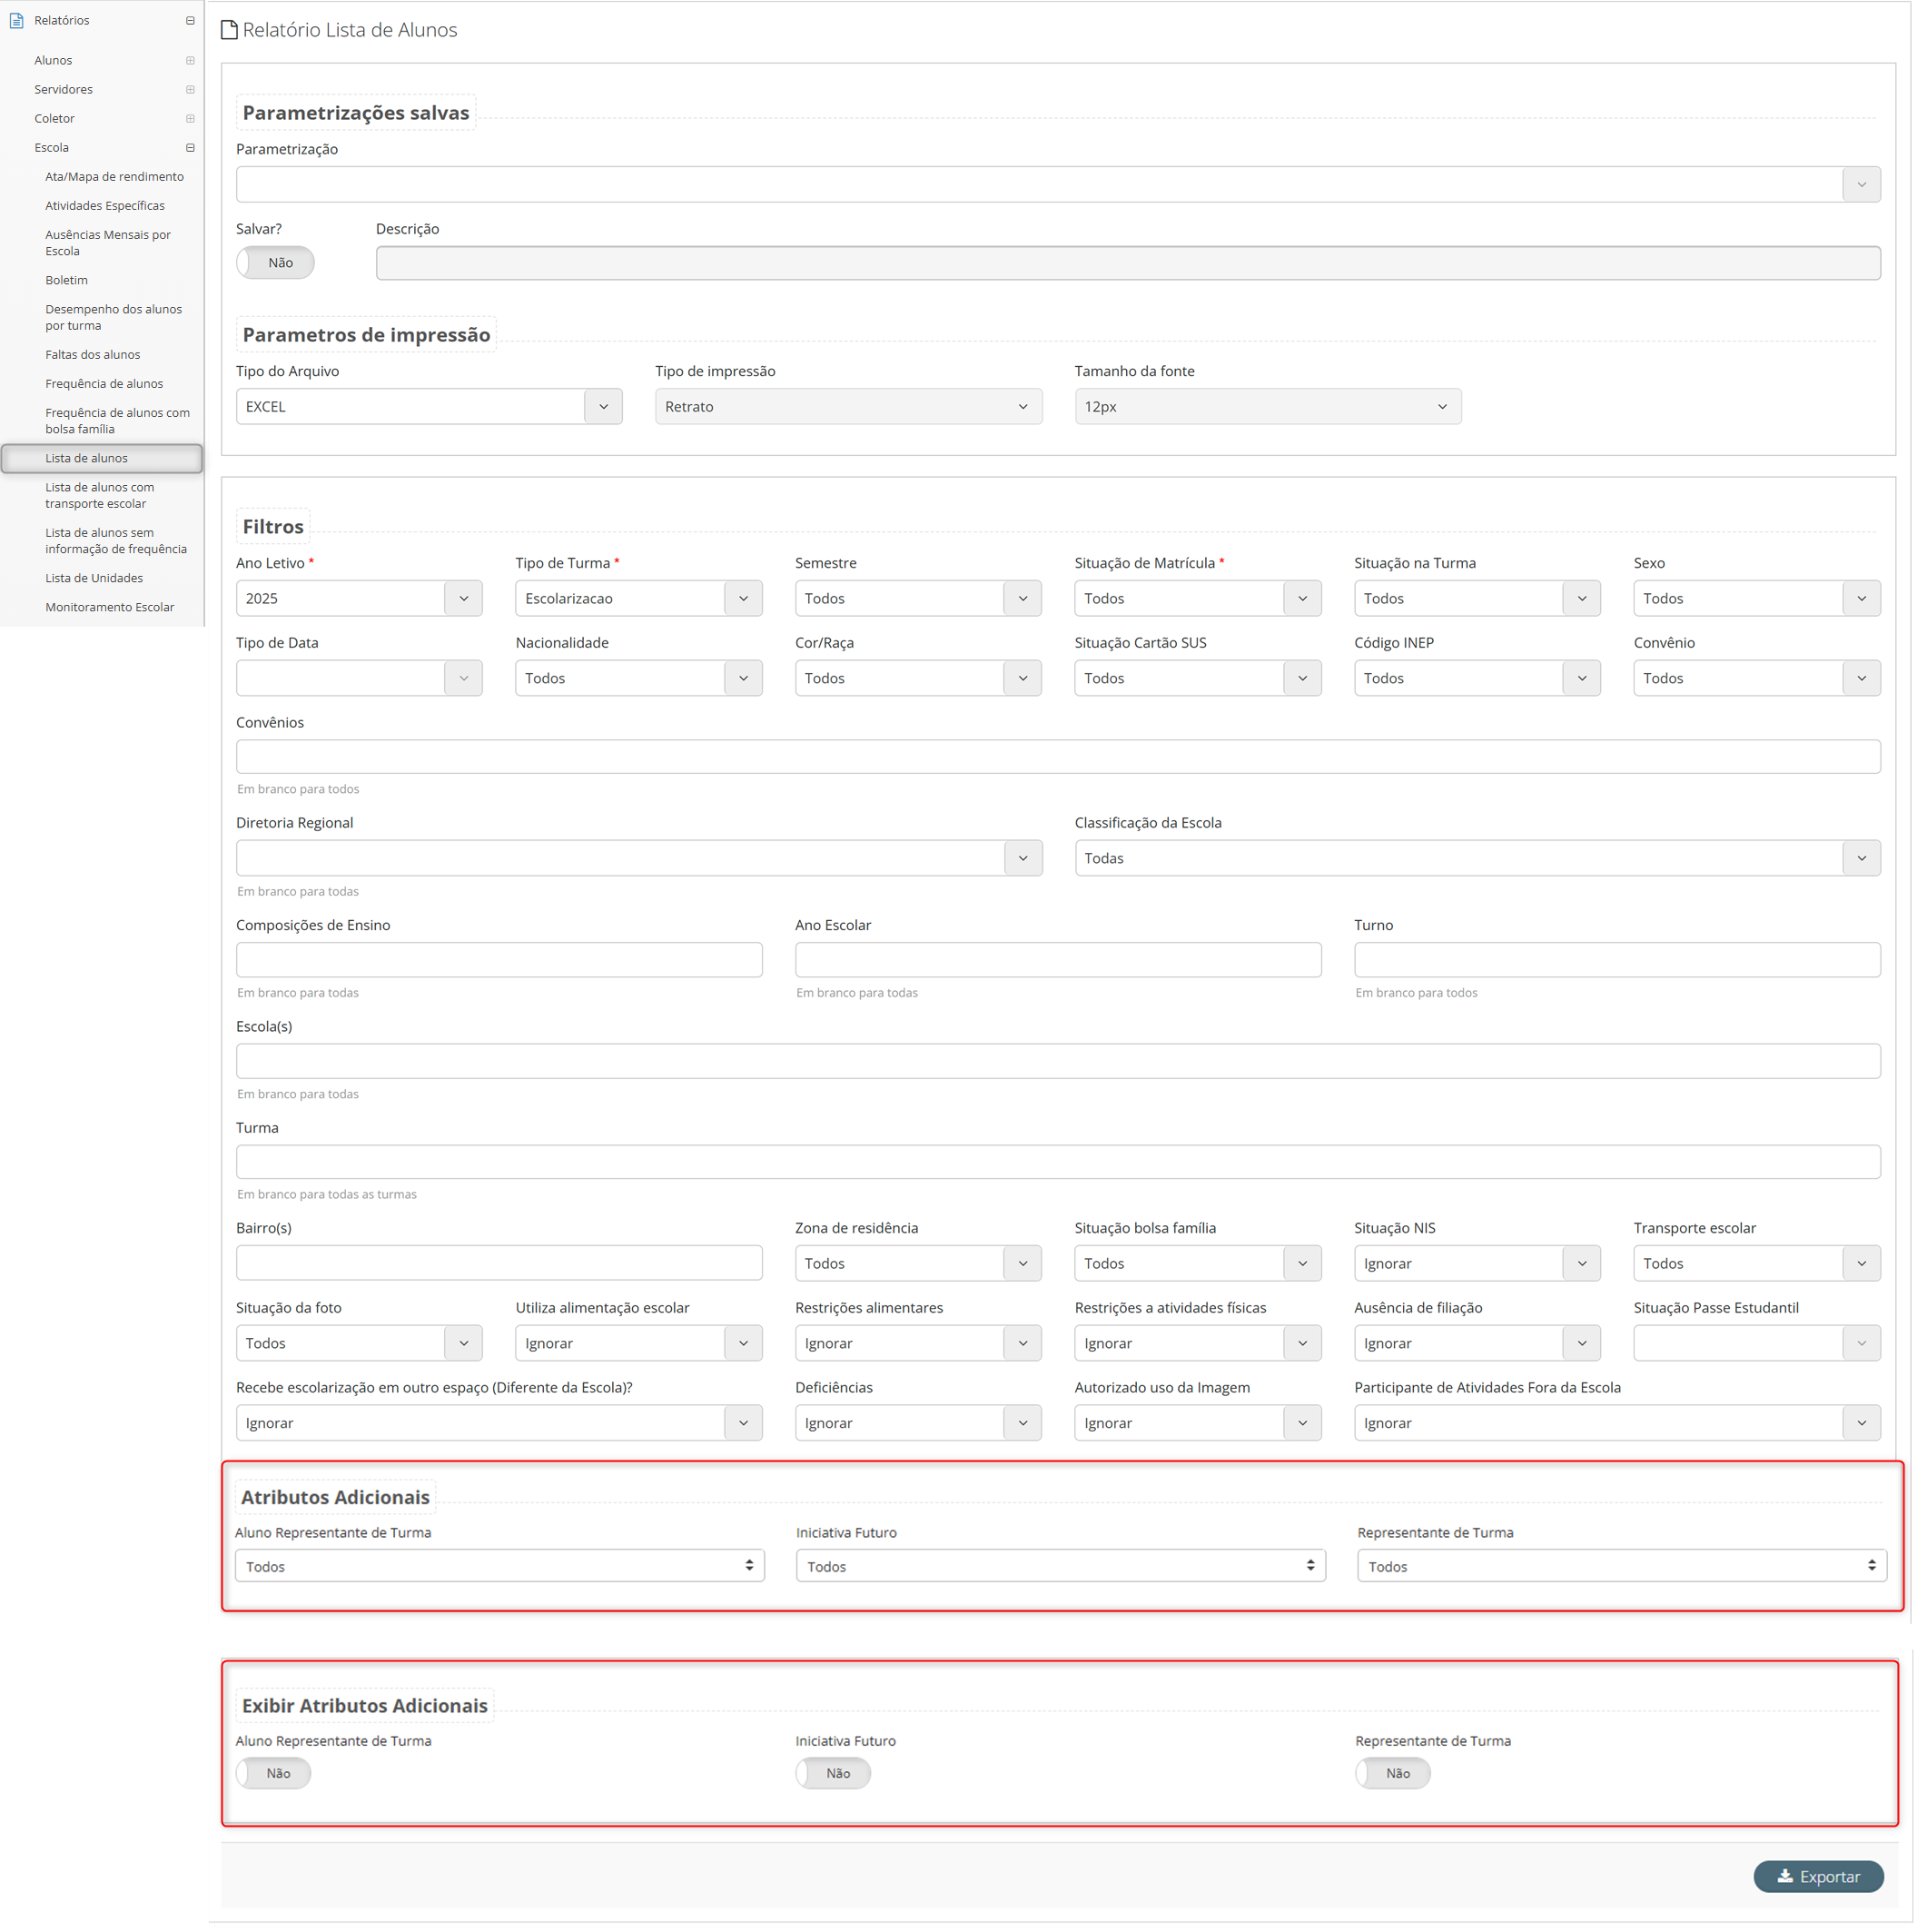Open Atributos Adicionais Aluno Representante de Turma select
The width and height of the screenshot is (1917, 1932).
click(500, 1566)
